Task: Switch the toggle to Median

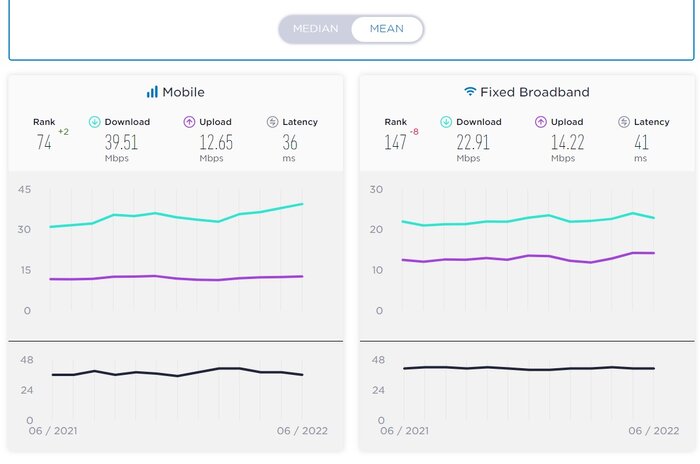Action: click(x=315, y=29)
